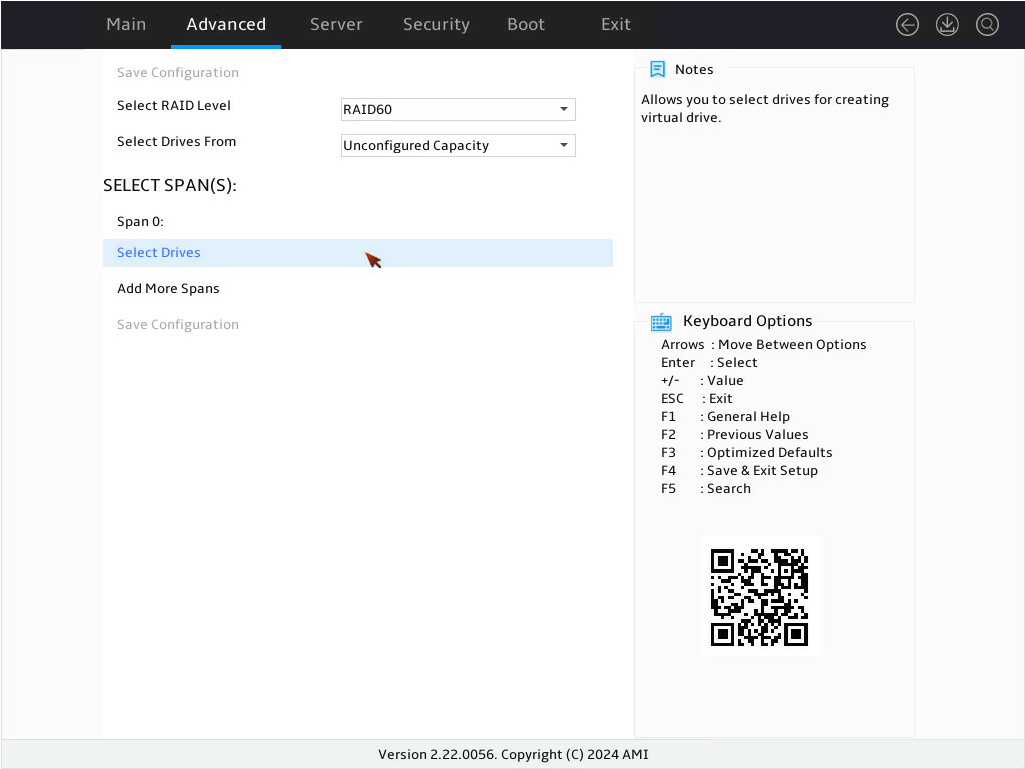
Task: Click the F1 : General Help line
Action: [726, 417]
